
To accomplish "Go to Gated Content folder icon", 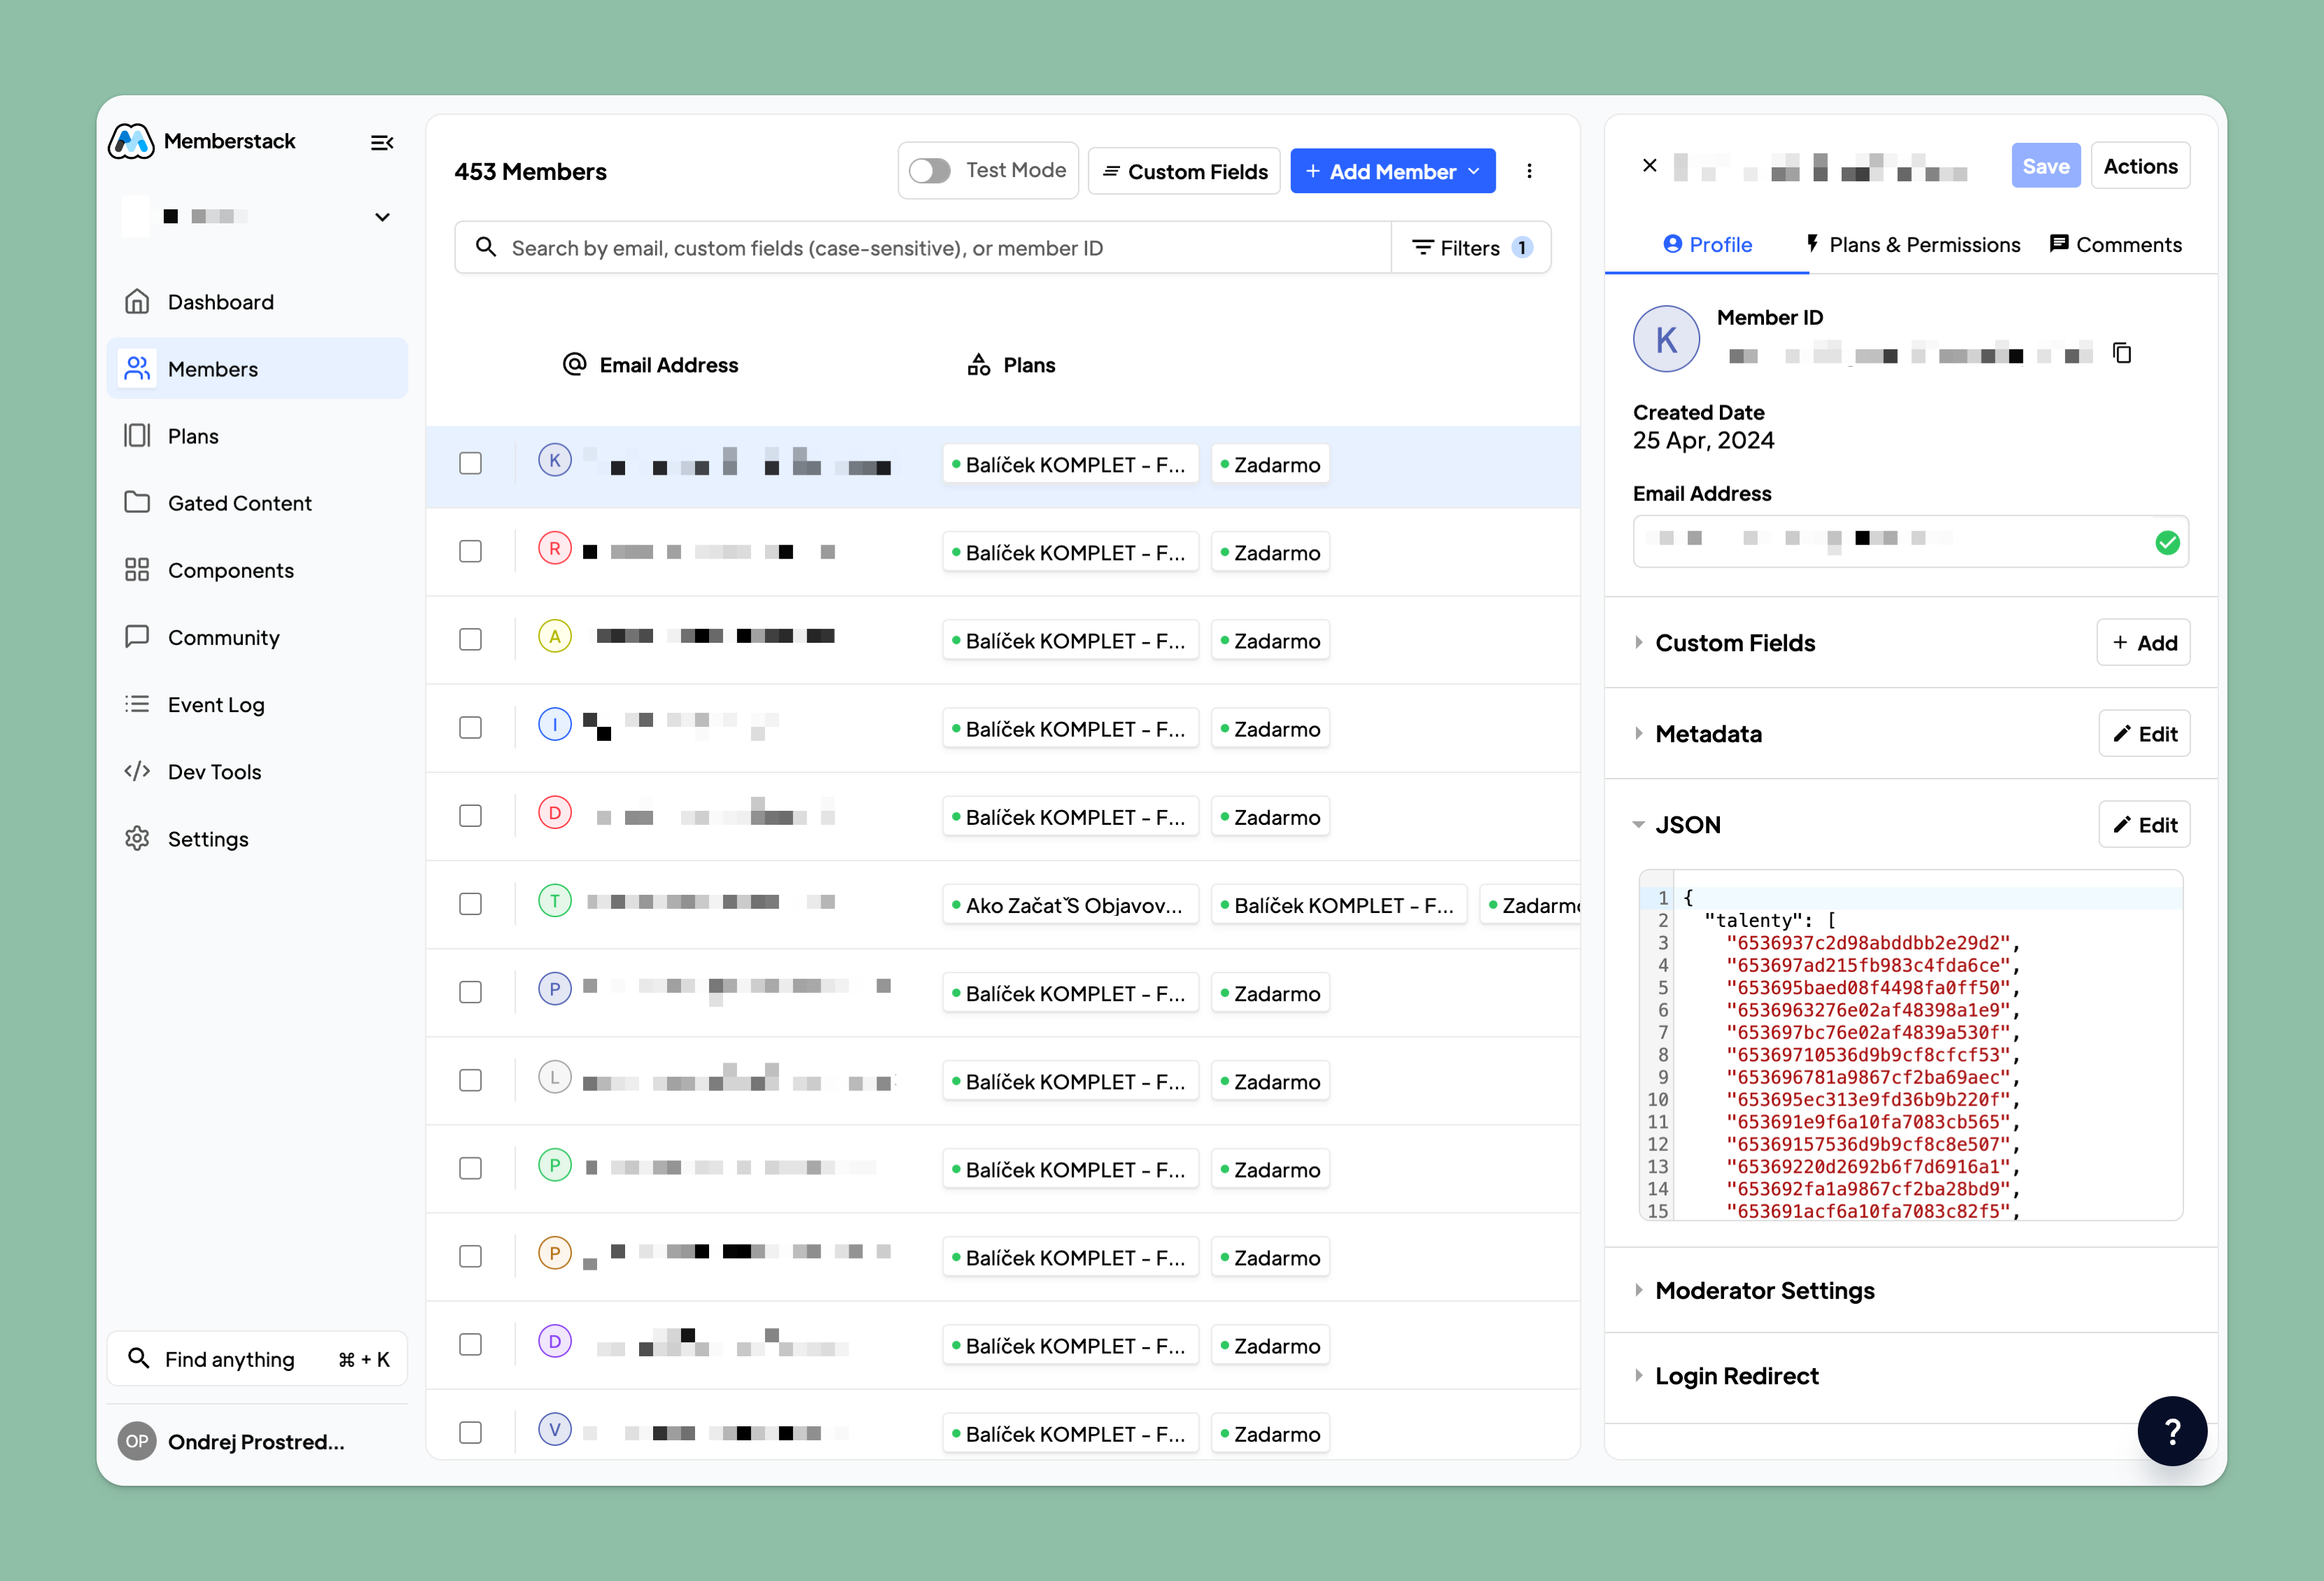I will click(137, 503).
